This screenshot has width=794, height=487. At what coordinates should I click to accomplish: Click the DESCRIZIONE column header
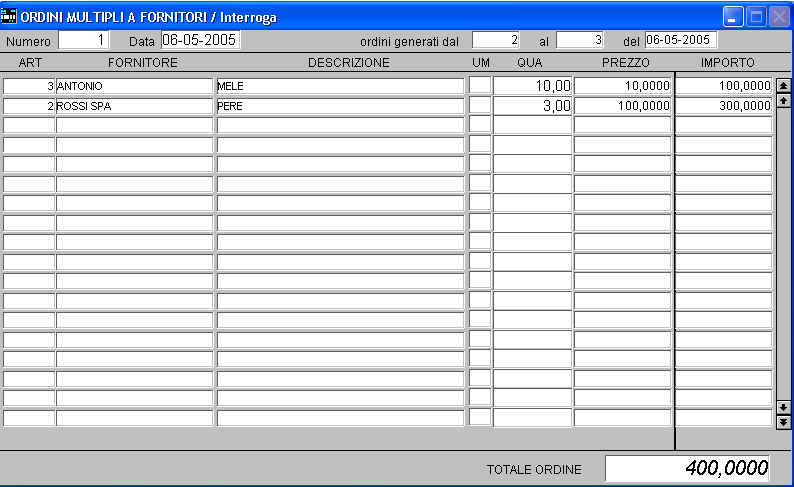[x=349, y=63]
